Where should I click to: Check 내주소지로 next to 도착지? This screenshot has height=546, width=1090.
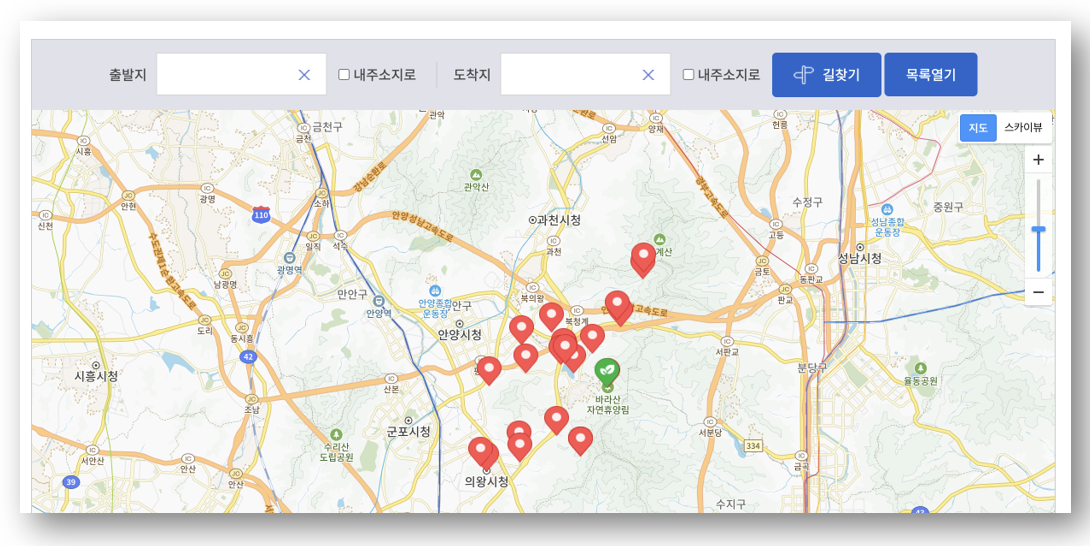click(688, 75)
